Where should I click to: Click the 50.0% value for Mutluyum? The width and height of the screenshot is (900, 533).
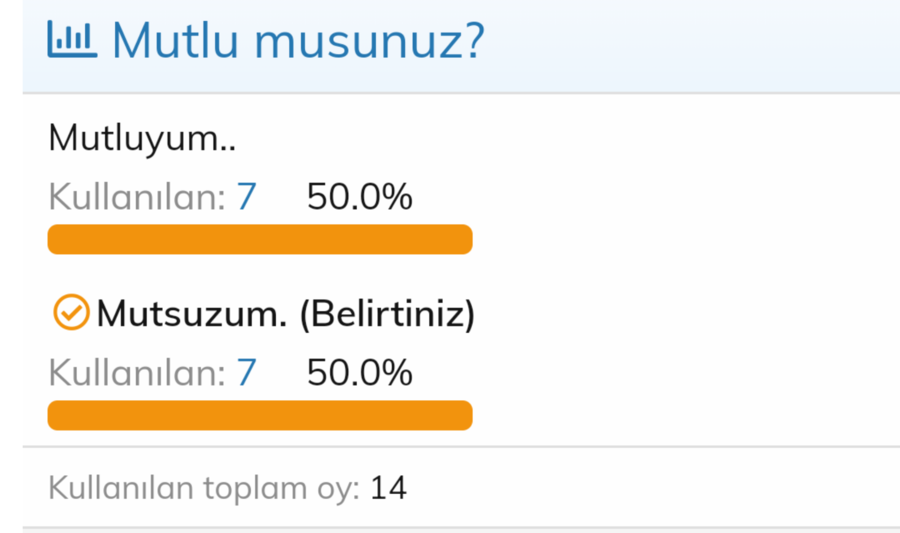tap(359, 197)
